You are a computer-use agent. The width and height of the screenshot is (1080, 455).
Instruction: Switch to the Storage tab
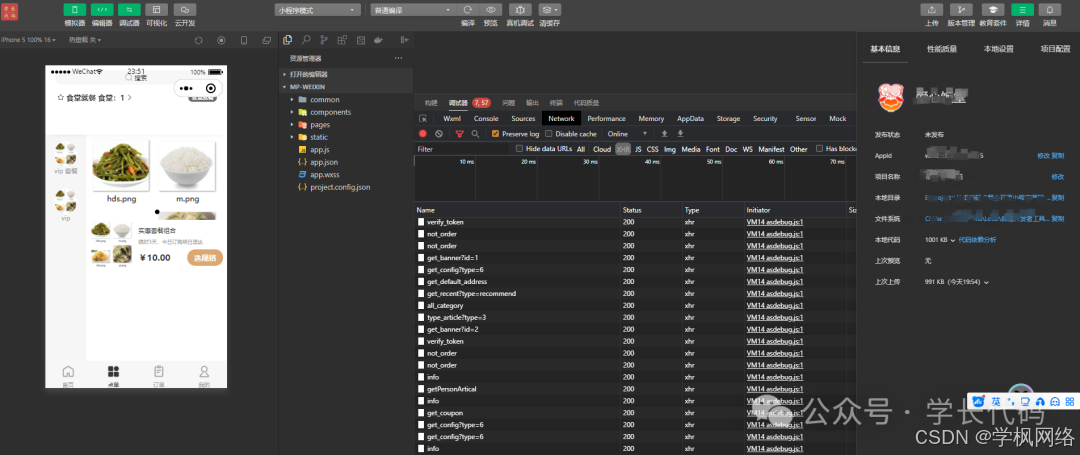pyautogui.click(x=728, y=118)
